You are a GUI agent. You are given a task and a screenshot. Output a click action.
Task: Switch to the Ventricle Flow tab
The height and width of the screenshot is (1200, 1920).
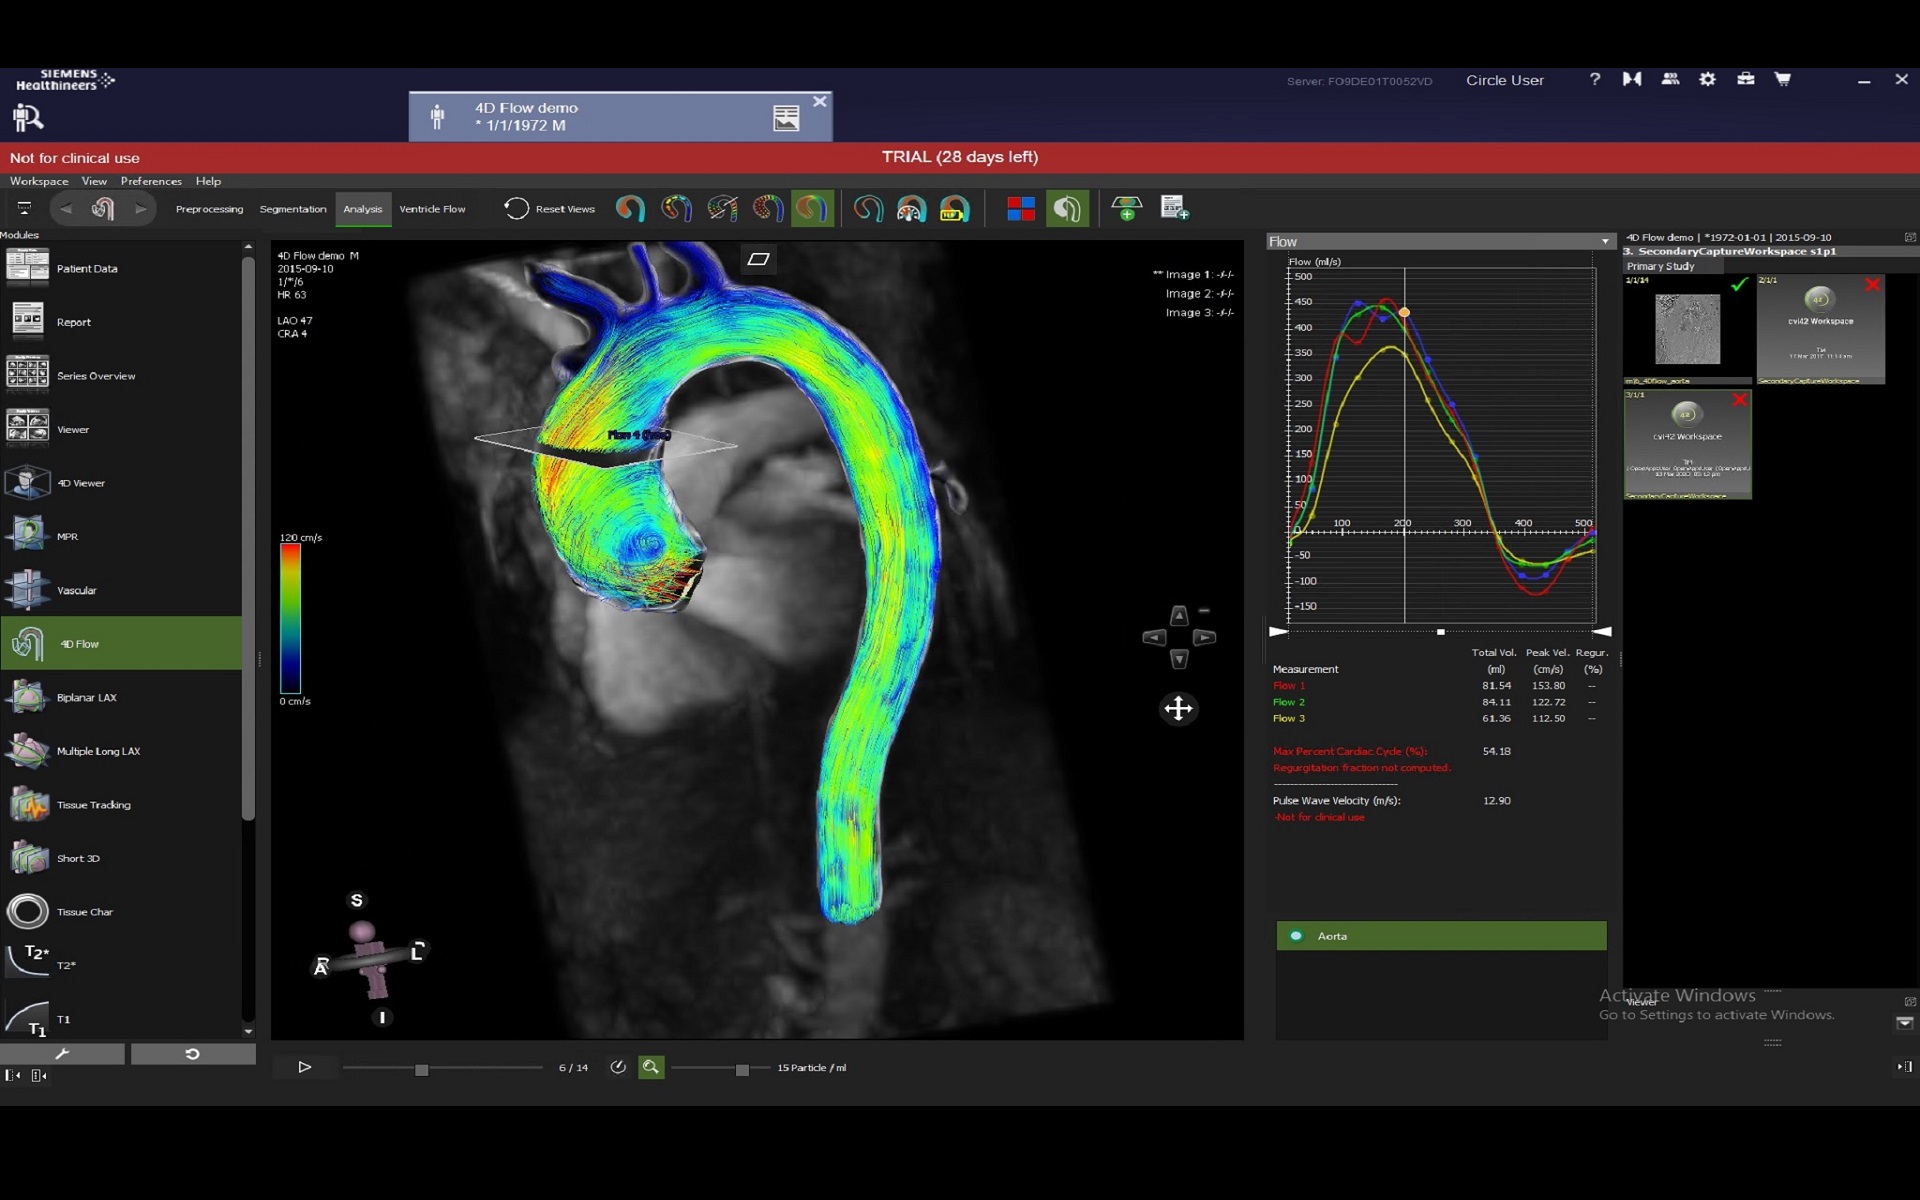coord(431,209)
